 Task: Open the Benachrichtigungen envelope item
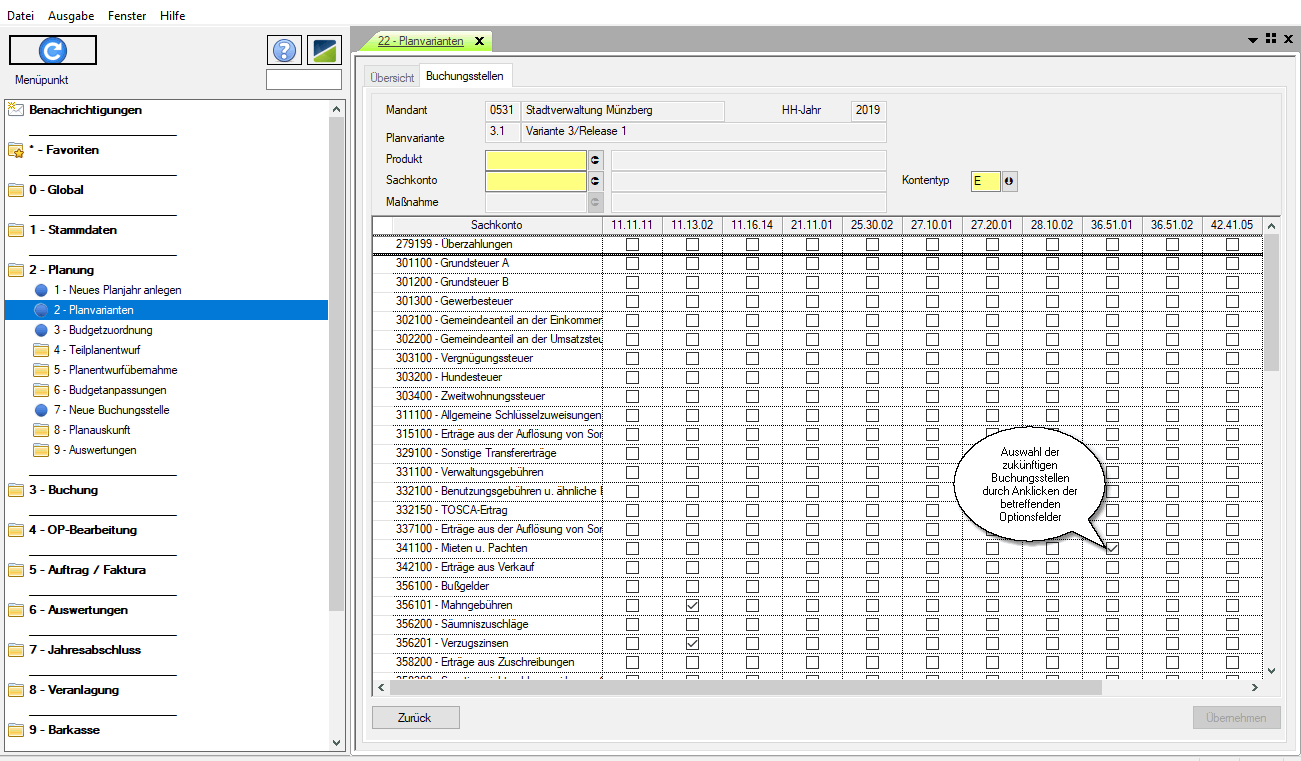point(85,110)
